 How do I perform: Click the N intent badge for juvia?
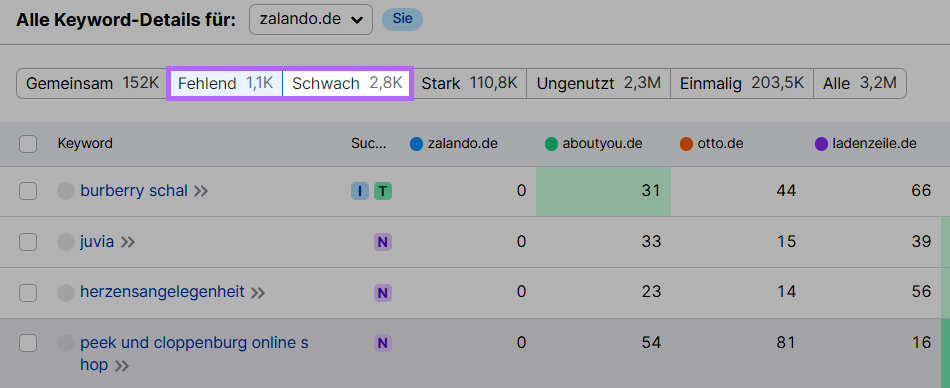(383, 242)
